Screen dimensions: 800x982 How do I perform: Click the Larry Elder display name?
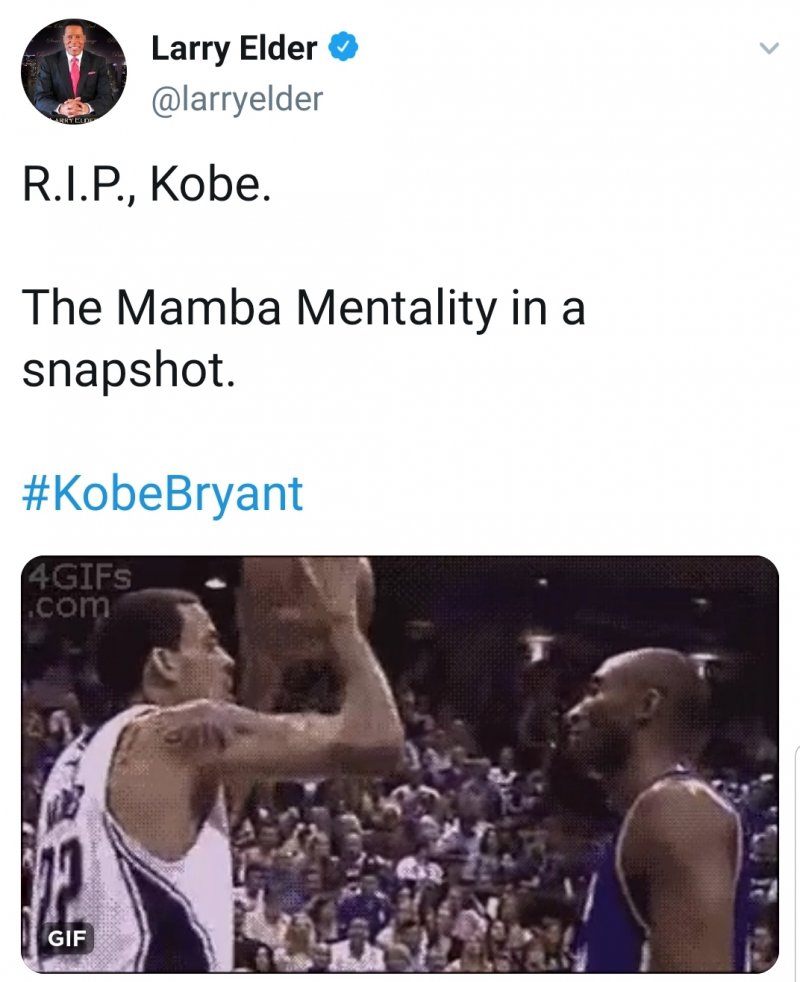234,47
